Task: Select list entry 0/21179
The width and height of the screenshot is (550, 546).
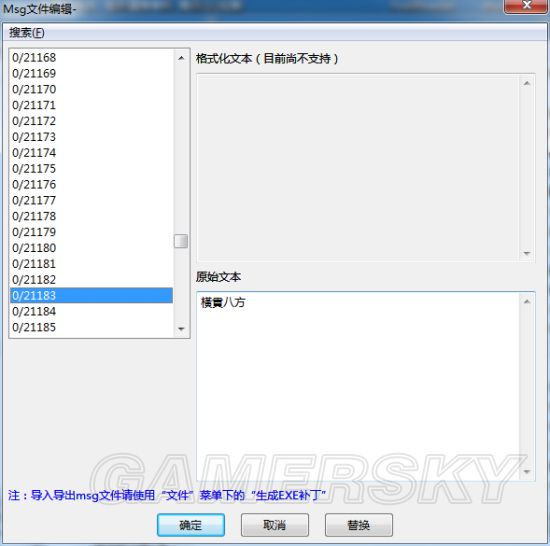Action: 91,232
